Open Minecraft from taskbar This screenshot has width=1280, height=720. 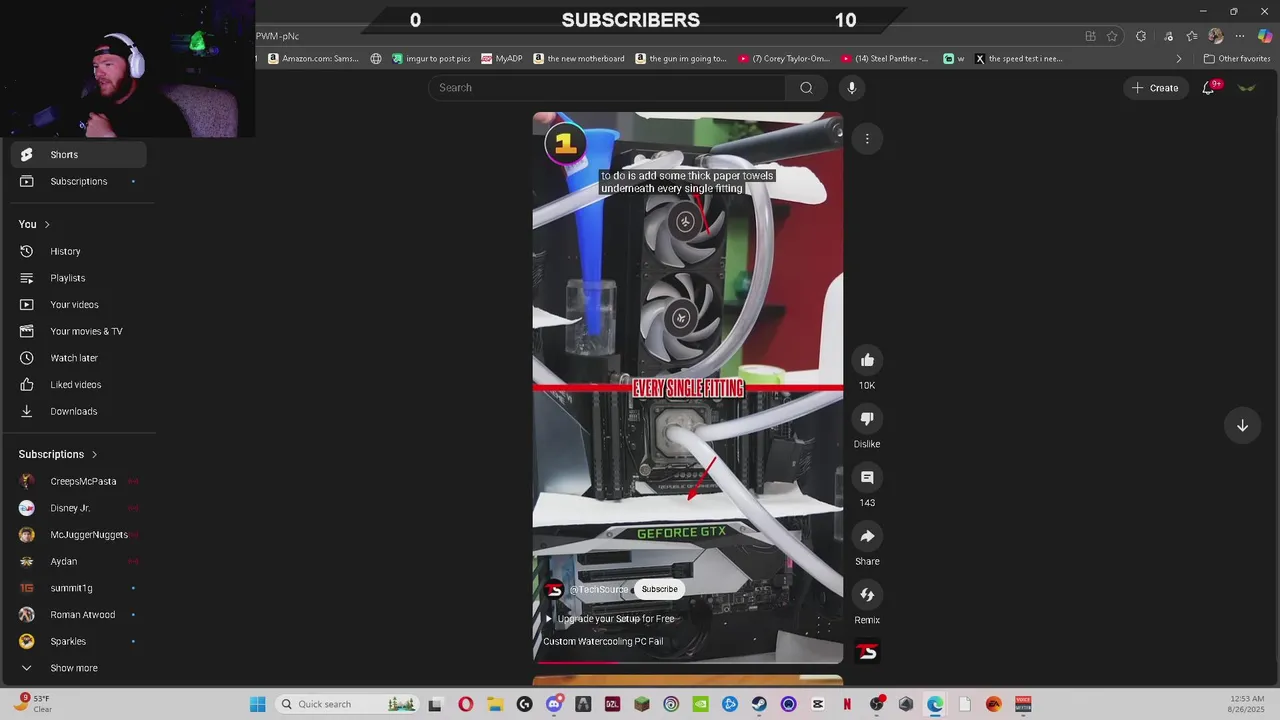point(642,704)
